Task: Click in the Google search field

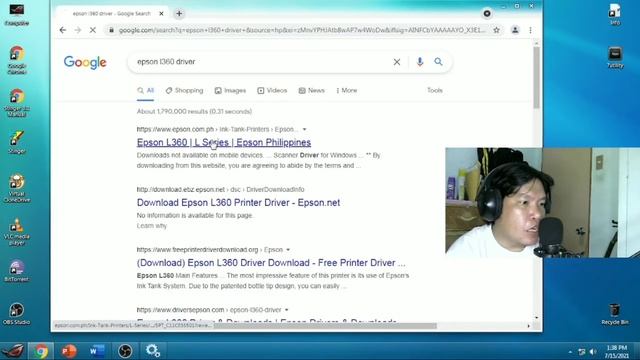Action: tap(261, 62)
